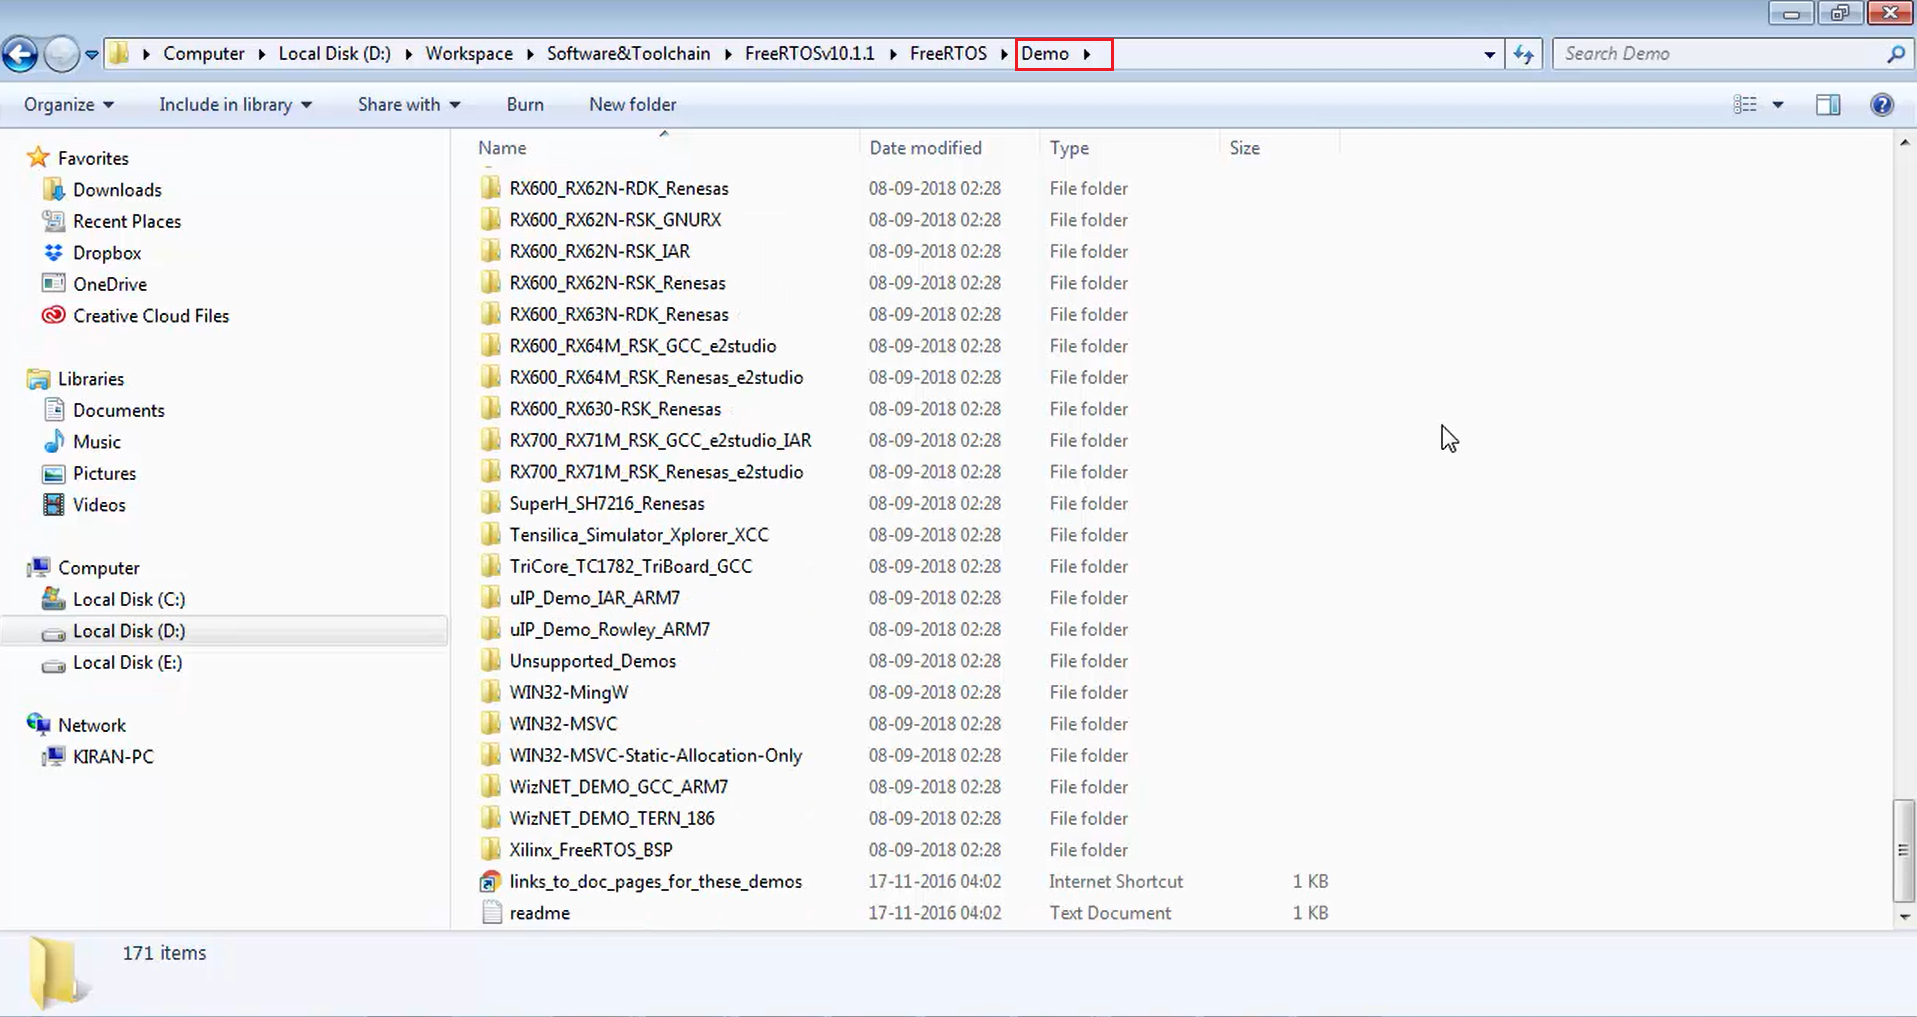The width and height of the screenshot is (1917, 1017).
Task: Select the readme text document icon
Action: click(x=491, y=913)
